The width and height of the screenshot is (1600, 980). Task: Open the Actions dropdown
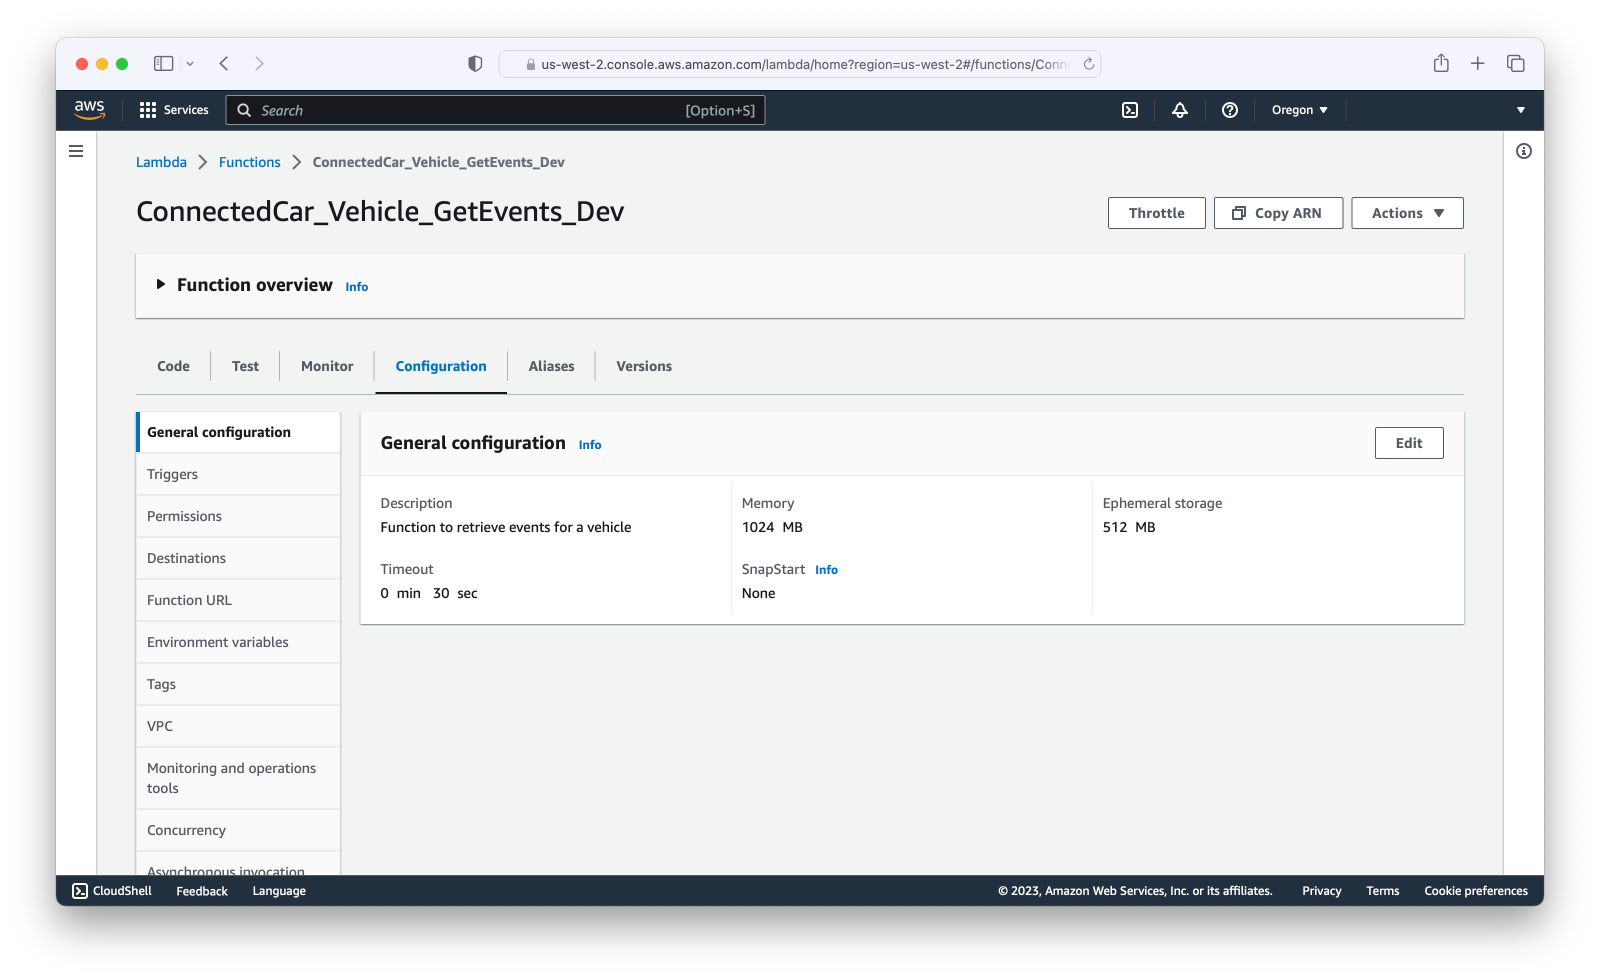[1407, 213]
